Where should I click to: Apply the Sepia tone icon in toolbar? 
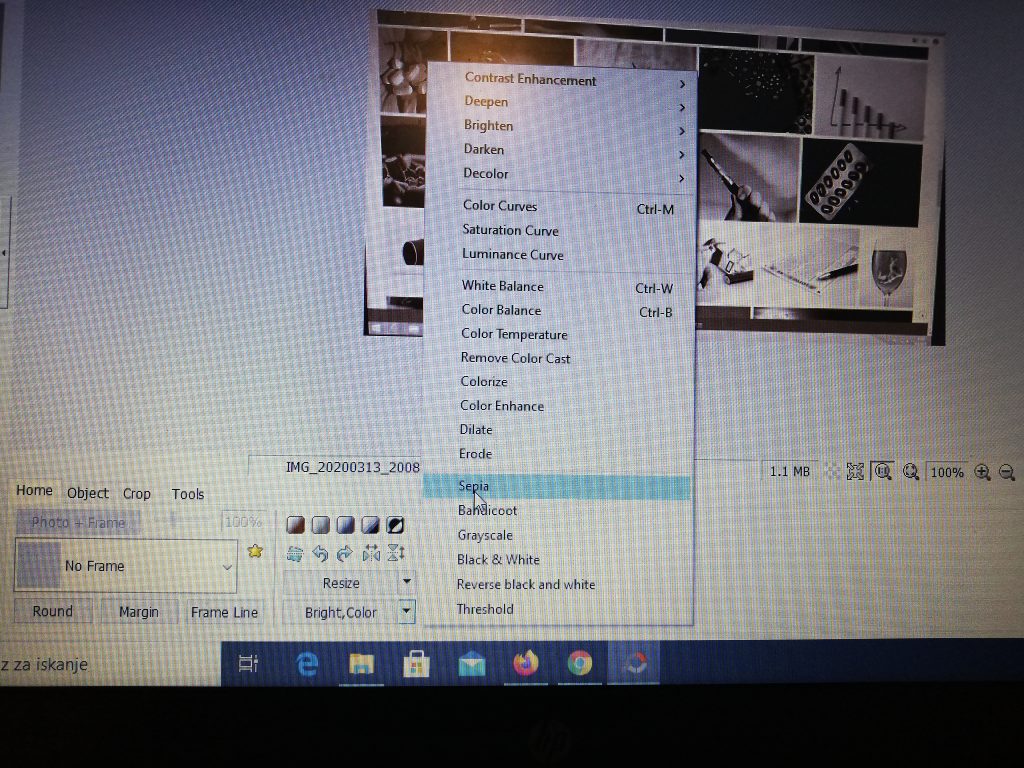[x=295, y=524]
